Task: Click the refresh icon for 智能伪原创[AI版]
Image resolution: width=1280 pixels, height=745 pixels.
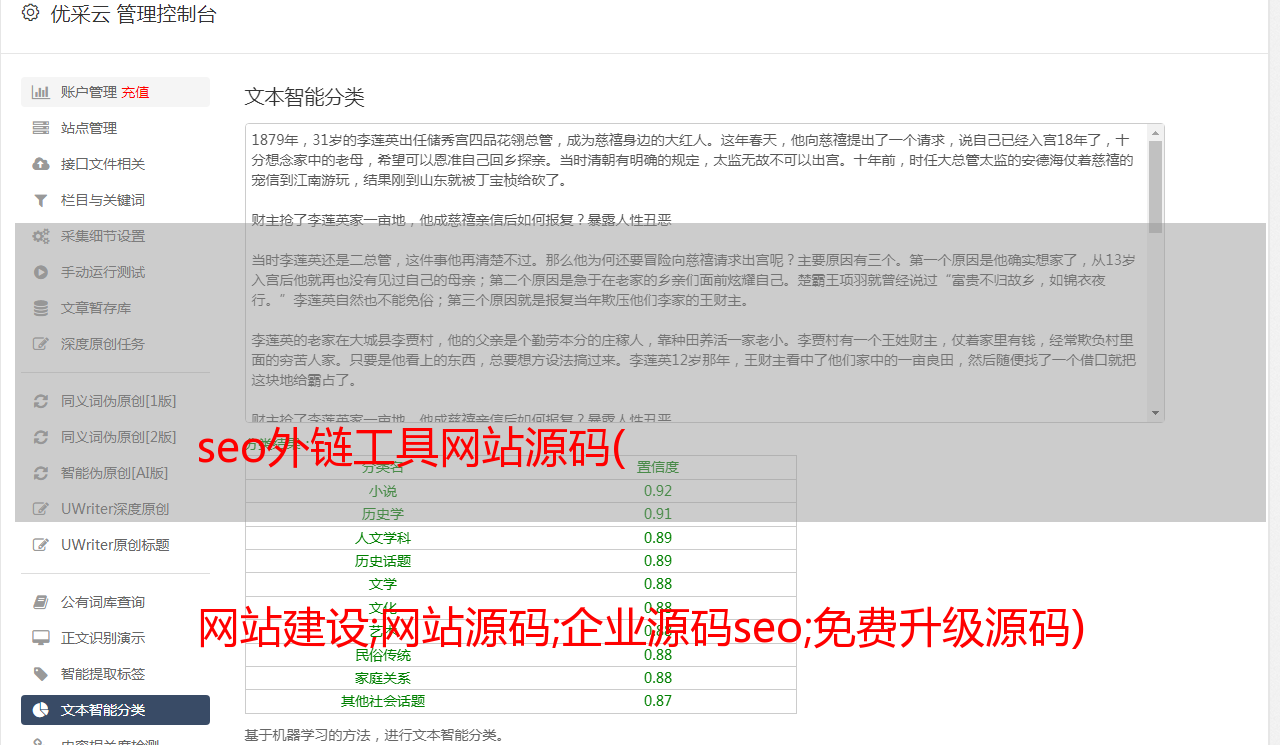Action: [41, 473]
